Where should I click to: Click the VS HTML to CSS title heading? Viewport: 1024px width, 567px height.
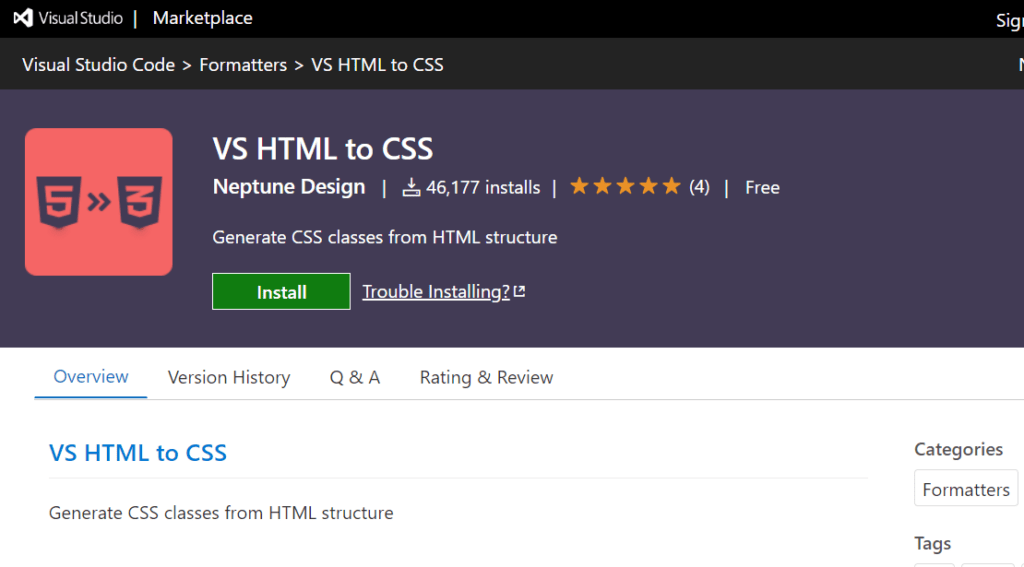[x=323, y=149]
